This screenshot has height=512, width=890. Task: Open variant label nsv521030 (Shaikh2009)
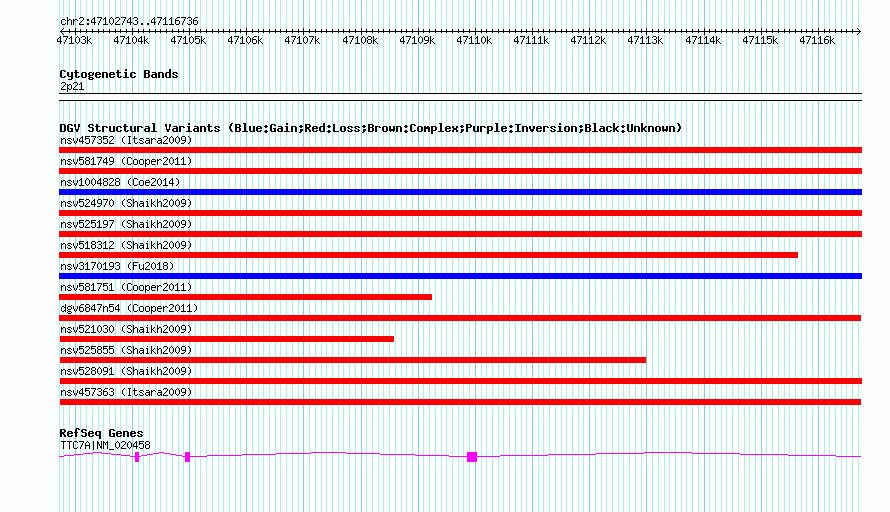(x=126, y=329)
